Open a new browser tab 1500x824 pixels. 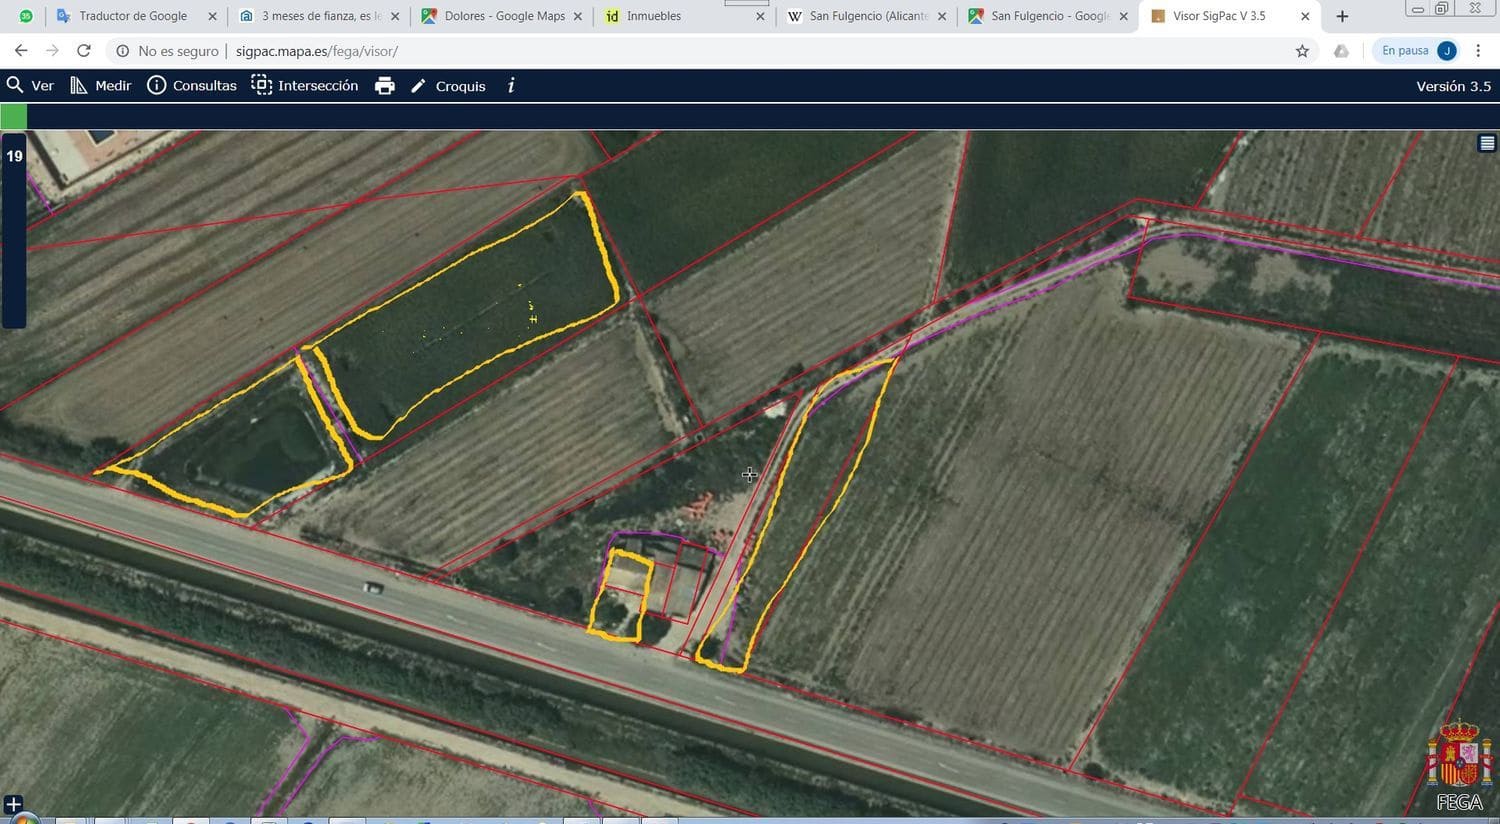point(1342,16)
